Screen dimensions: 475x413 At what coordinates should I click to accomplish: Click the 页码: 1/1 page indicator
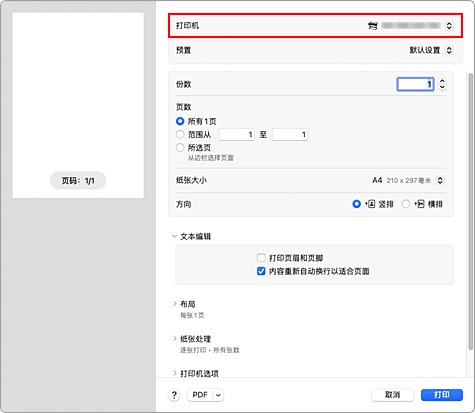point(78,181)
